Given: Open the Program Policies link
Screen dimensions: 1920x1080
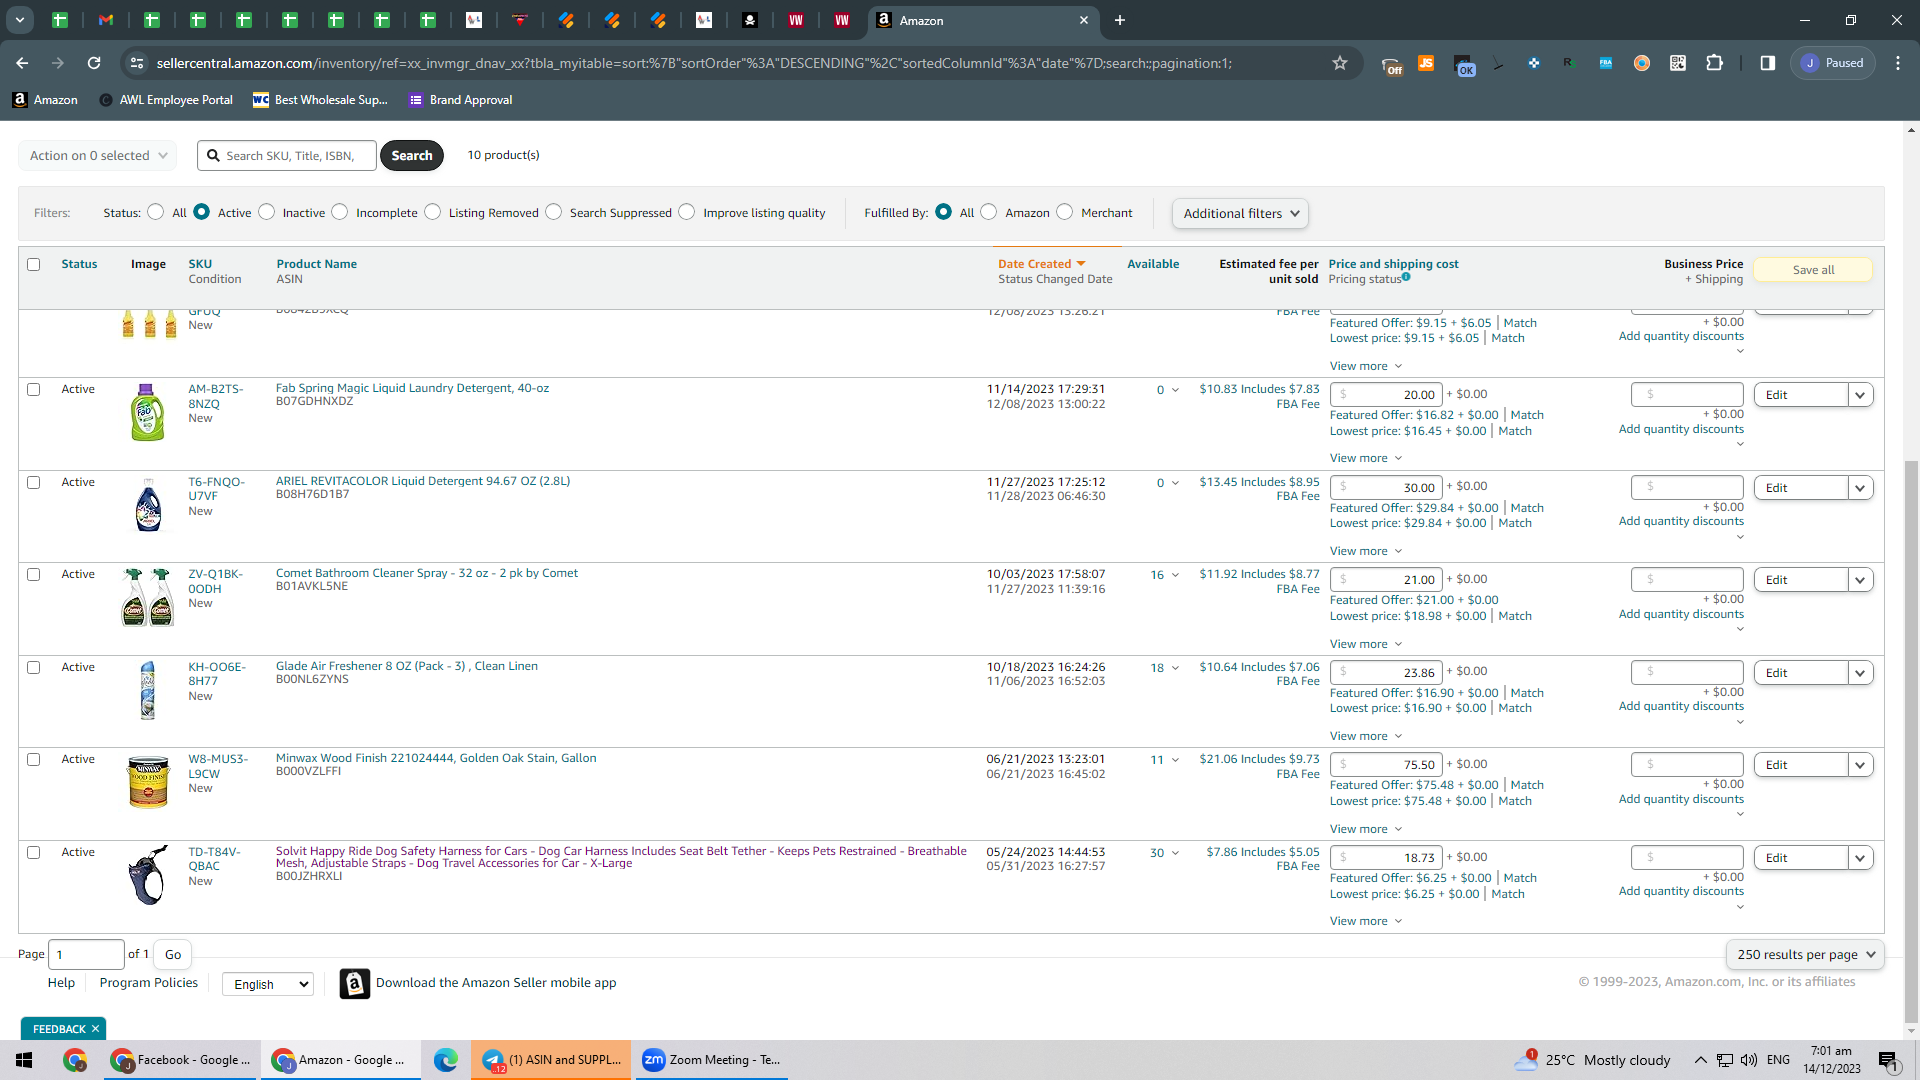Looking at the screenshot, I should pyautogui.click(x=149, y=983).
